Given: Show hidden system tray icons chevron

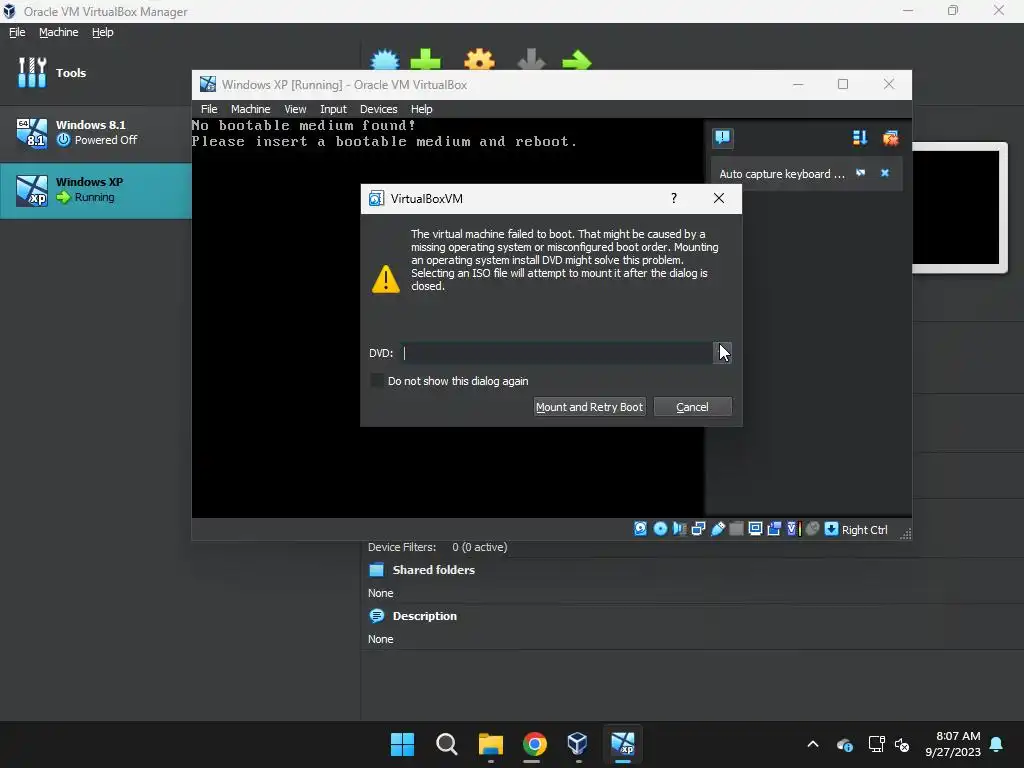Looking at the screenshot, I should [x=813, y=744].
